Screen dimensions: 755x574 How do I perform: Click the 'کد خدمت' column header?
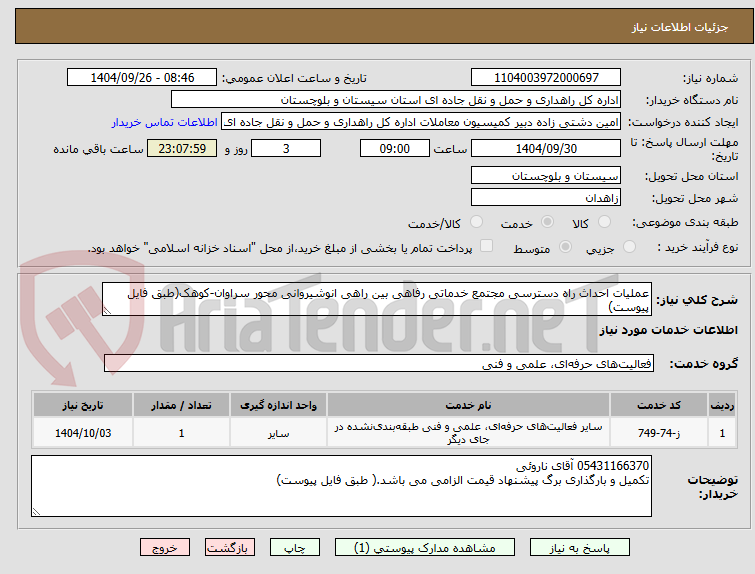click(658, 405)
